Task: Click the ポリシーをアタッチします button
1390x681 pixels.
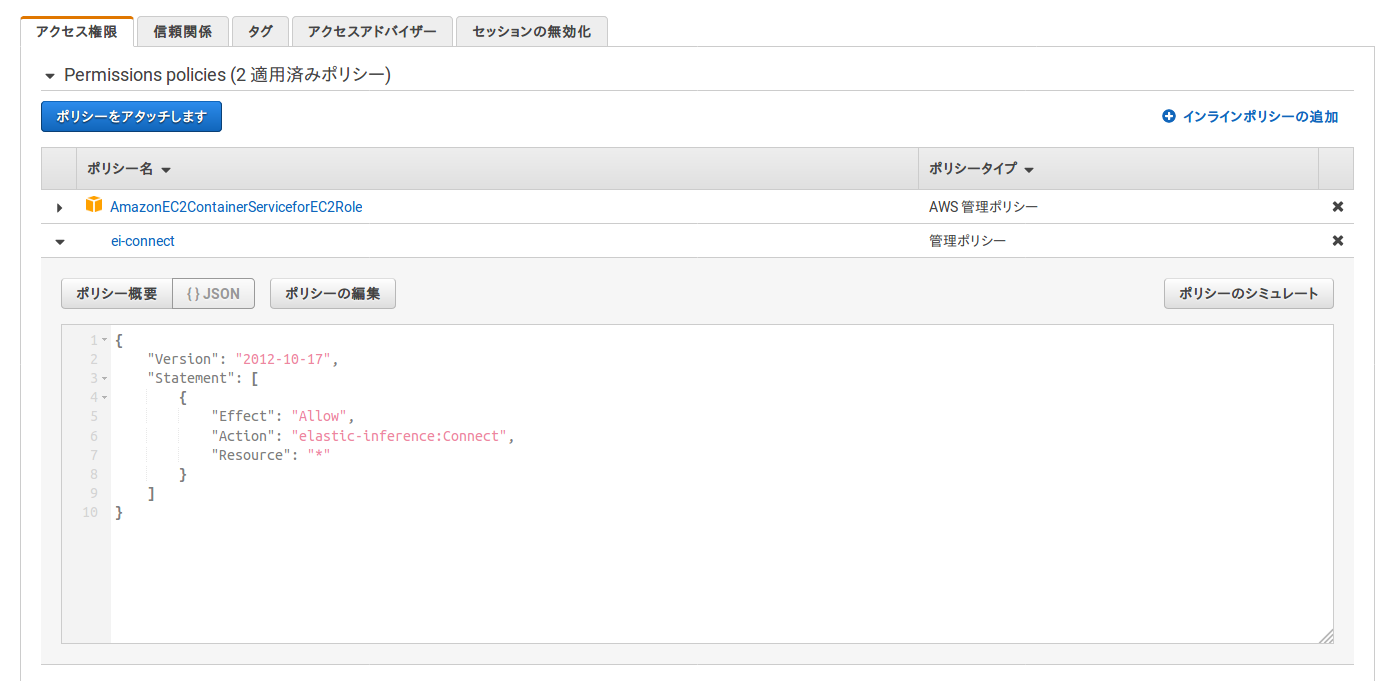Action: point(130,116)
